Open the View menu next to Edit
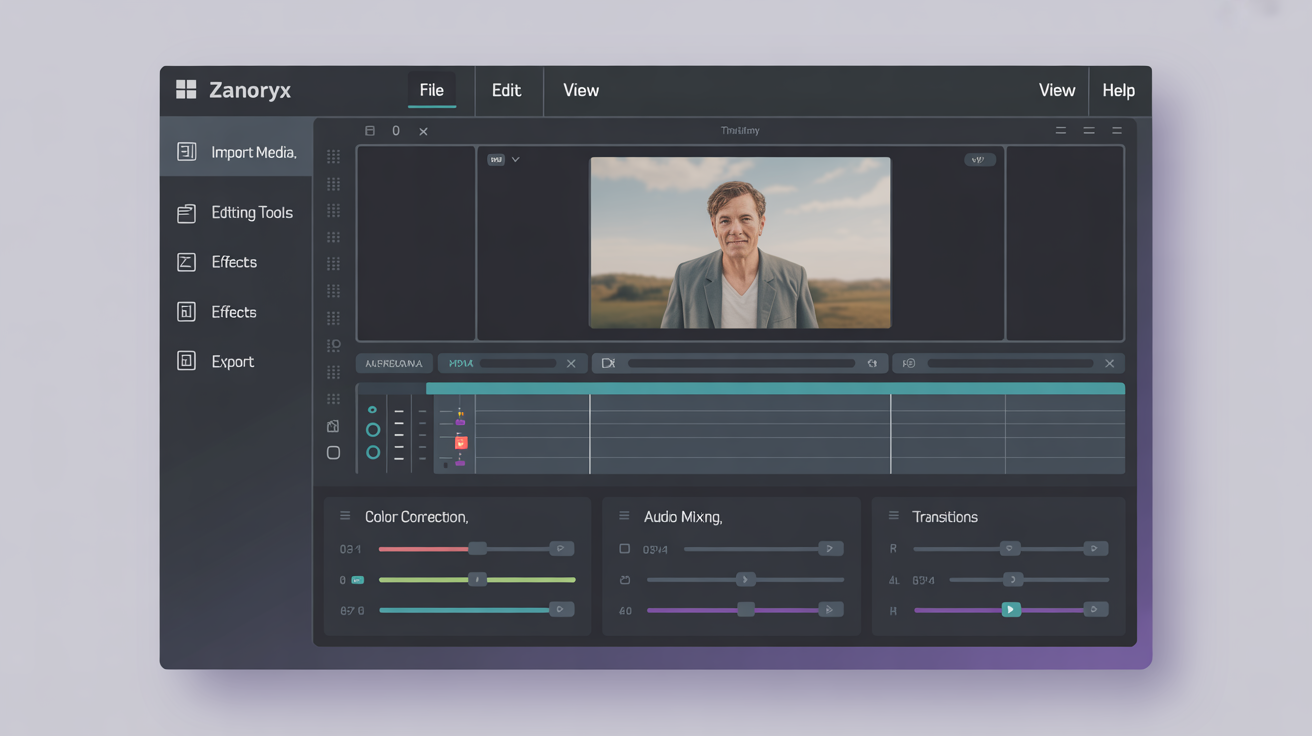The image size is (1312, 736). (581, 90)
